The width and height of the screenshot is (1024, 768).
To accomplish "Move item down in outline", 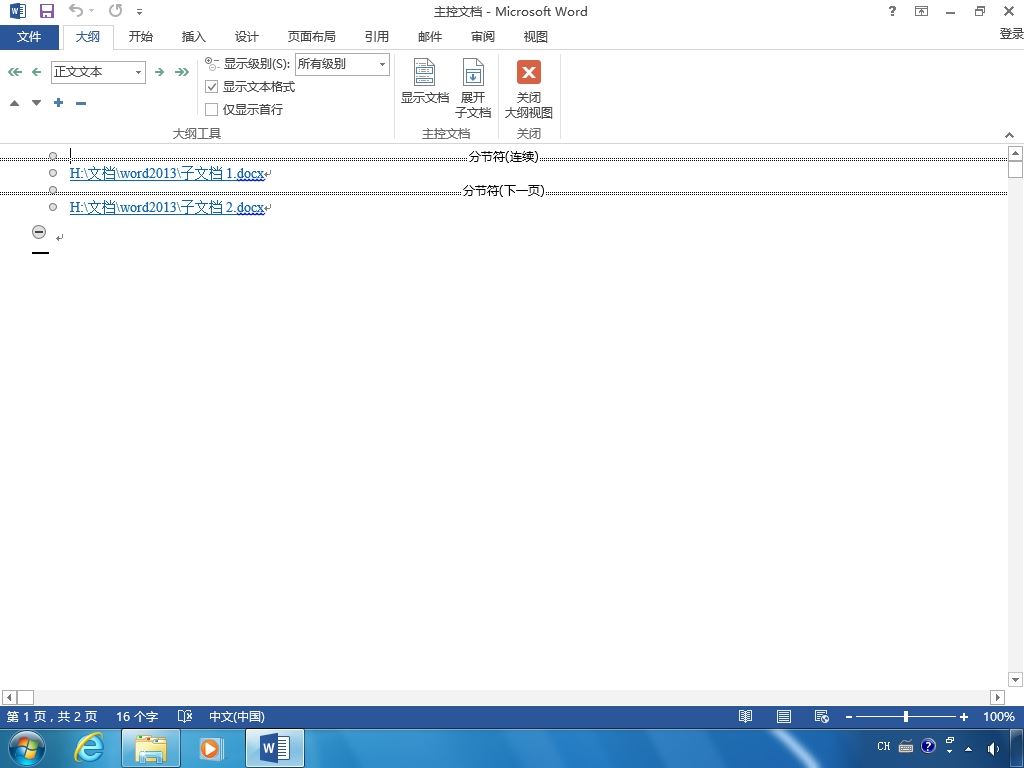I will coord(37,103).
